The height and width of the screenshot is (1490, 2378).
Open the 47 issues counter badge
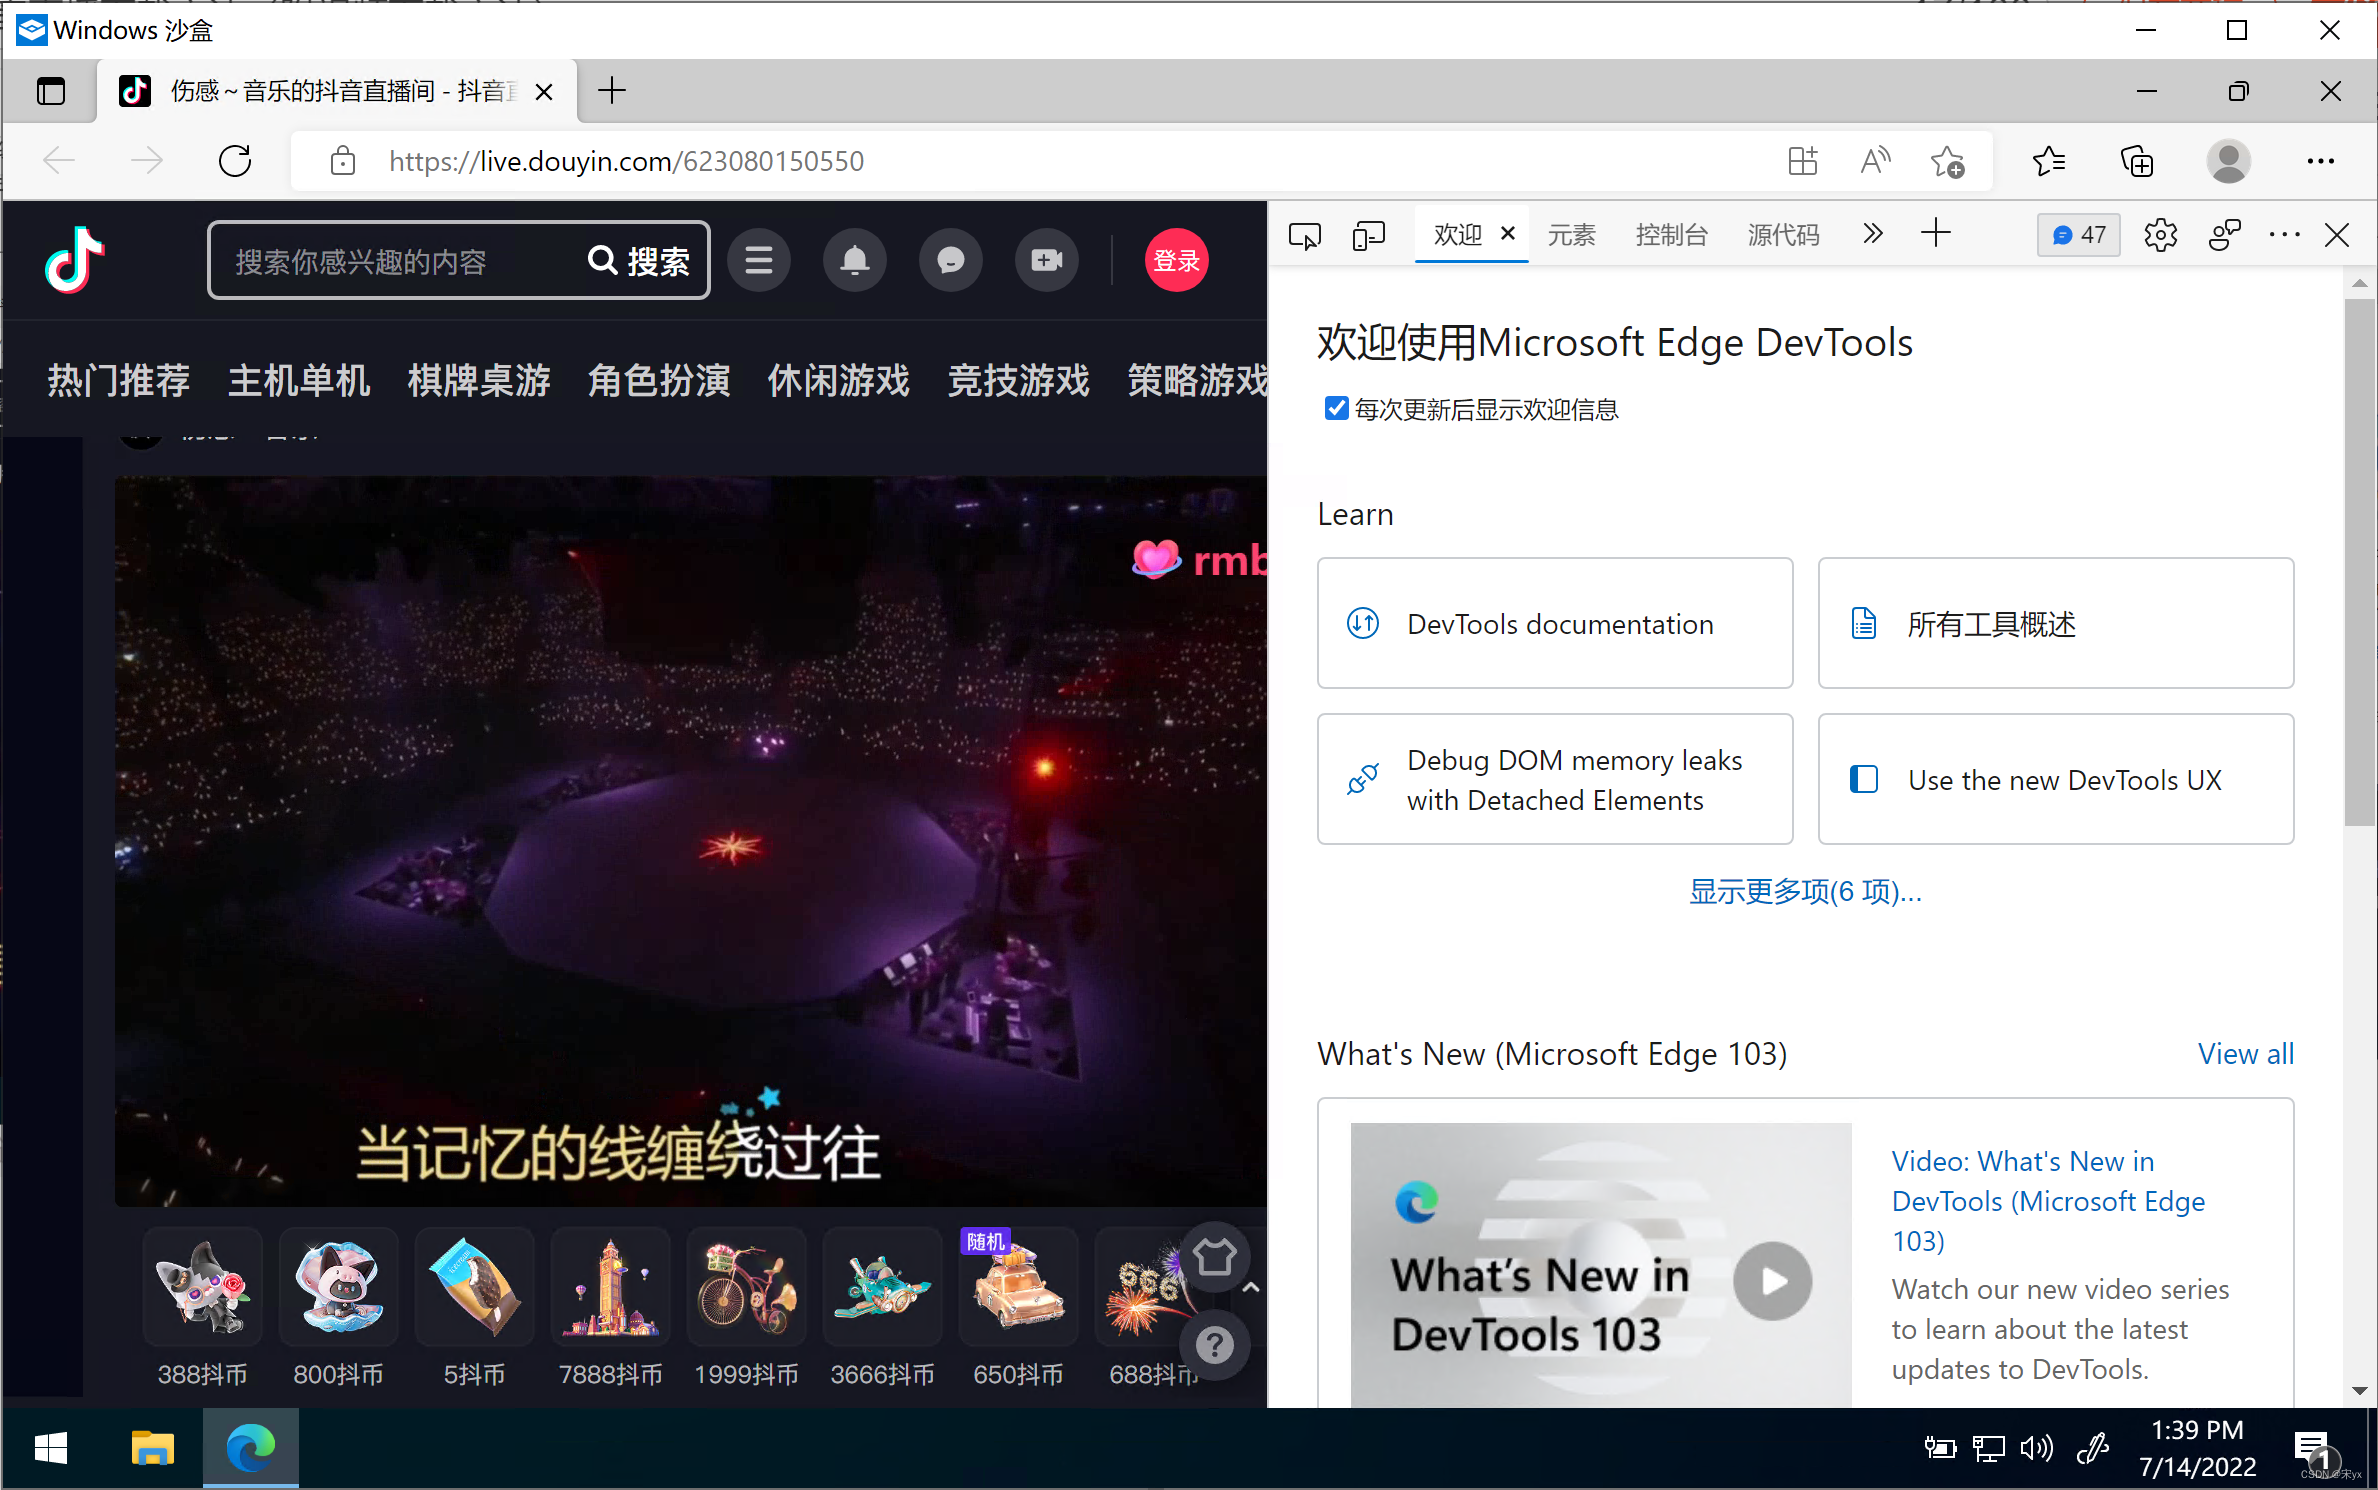[2079, 236]
